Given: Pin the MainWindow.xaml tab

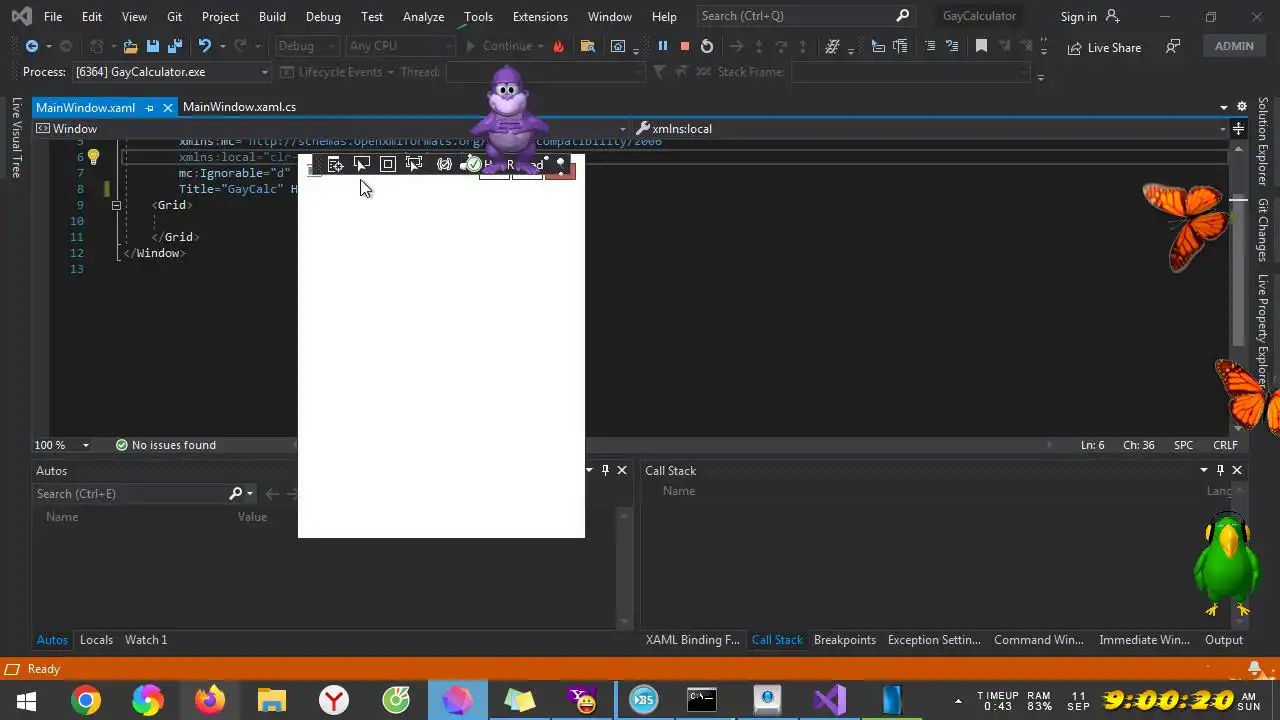Looking at the screenshot, I should pyautogui.click(x=149, y=107).
